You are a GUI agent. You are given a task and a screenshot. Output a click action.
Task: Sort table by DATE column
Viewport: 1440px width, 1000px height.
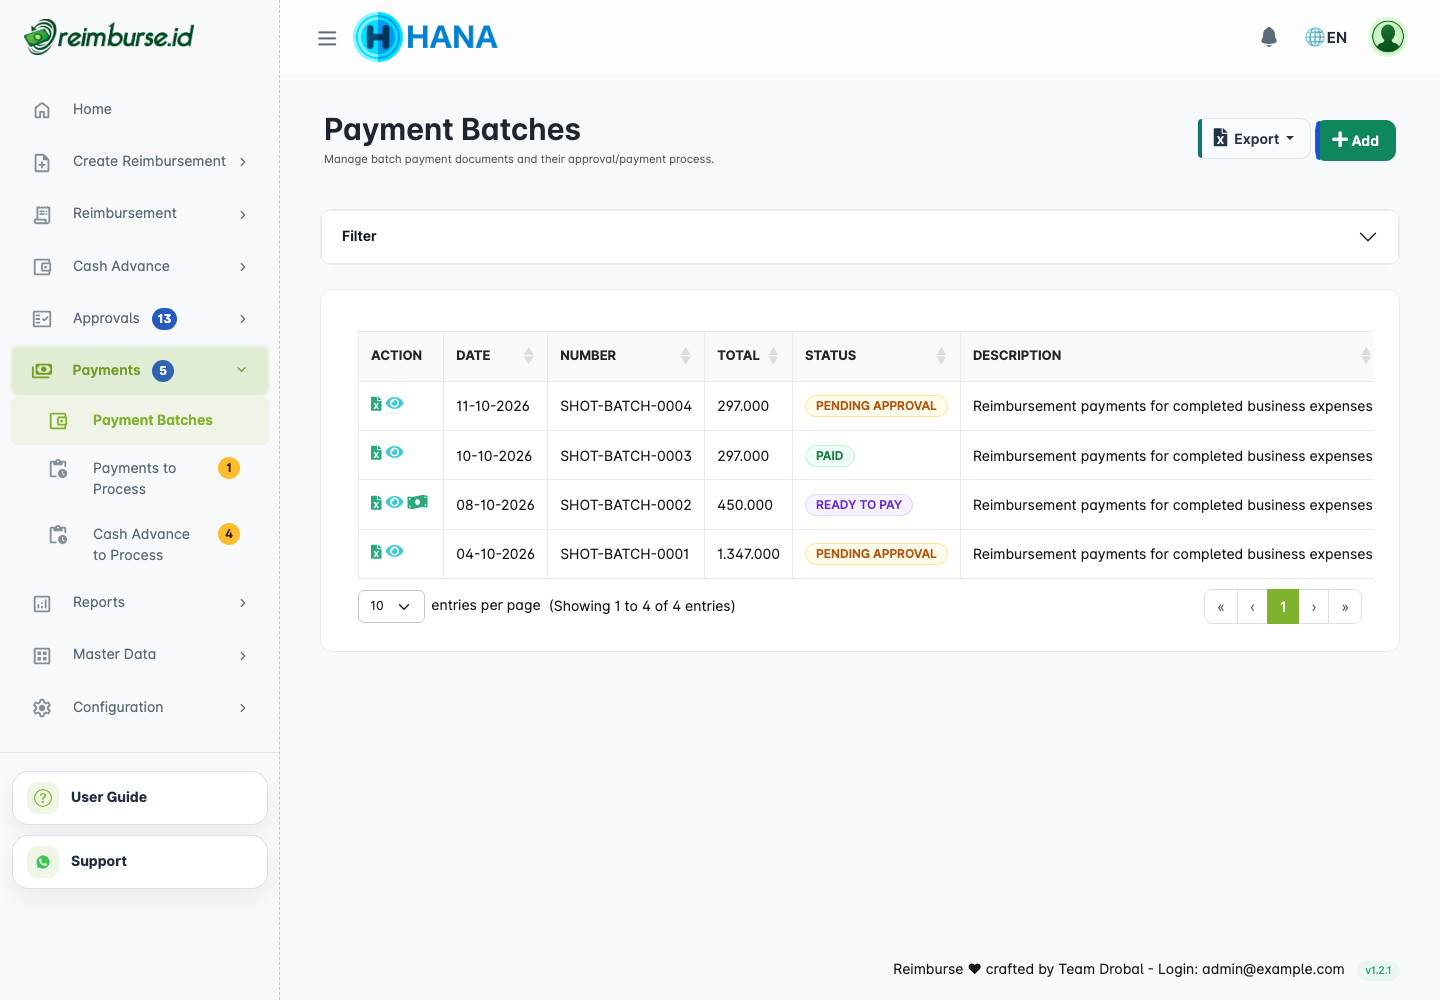[x=495, y=356]
